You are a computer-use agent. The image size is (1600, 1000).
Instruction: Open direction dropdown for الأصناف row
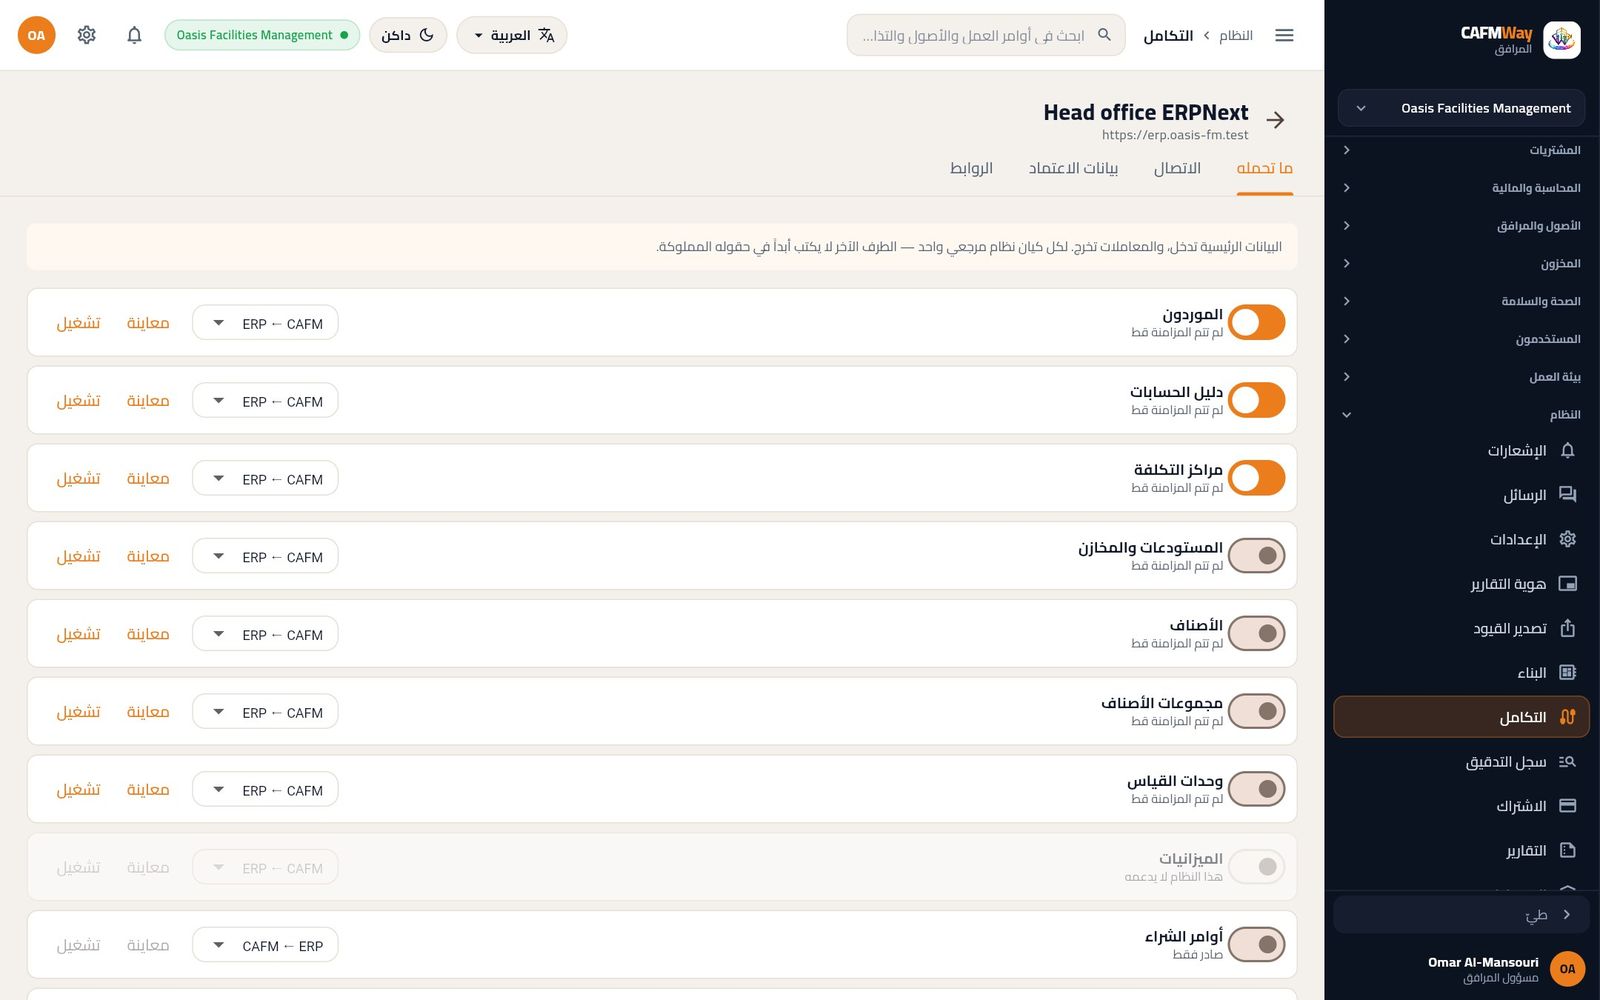pyautogui.click(x=265, y=634)
